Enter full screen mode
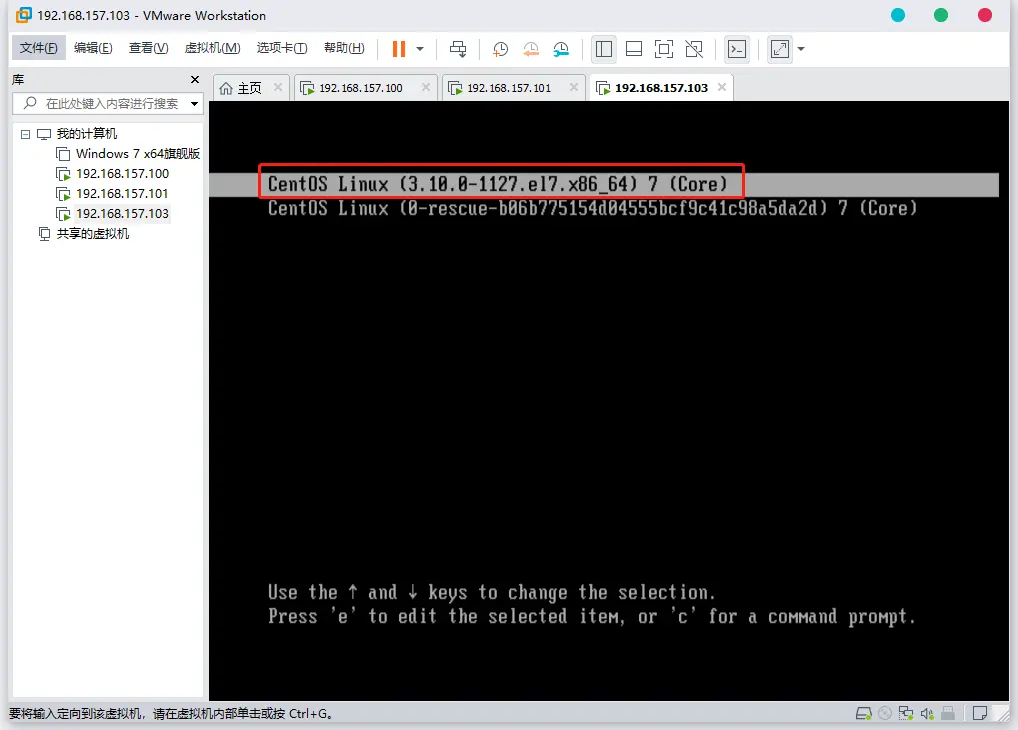Viewport: 1018px width, 730px height. [x=664, y=49]
